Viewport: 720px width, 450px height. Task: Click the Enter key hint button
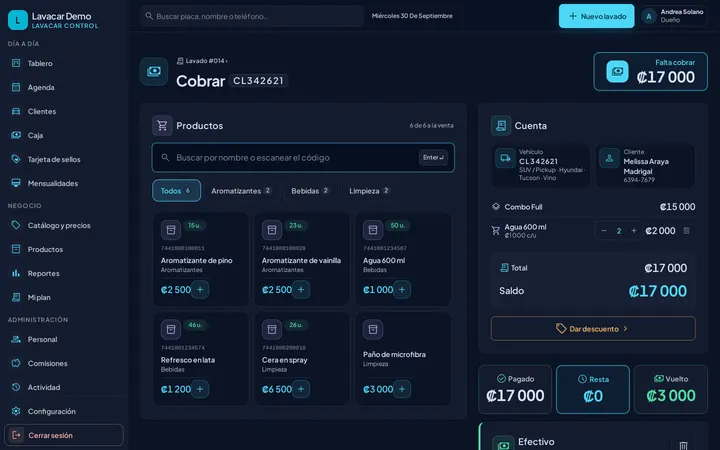[x=433, y=158]
